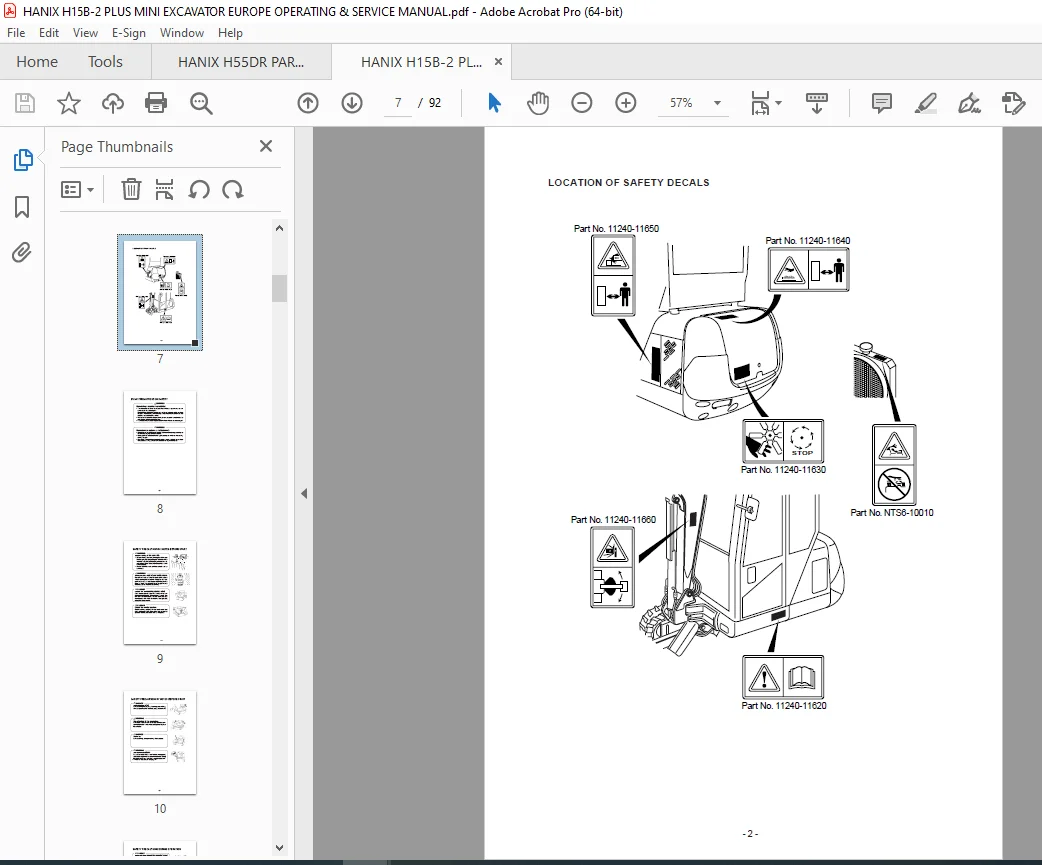Viewport: 1042px width, 865px height.
Task: Open the Bookmarks sidebar panel
Action: (x=22, y=207)
